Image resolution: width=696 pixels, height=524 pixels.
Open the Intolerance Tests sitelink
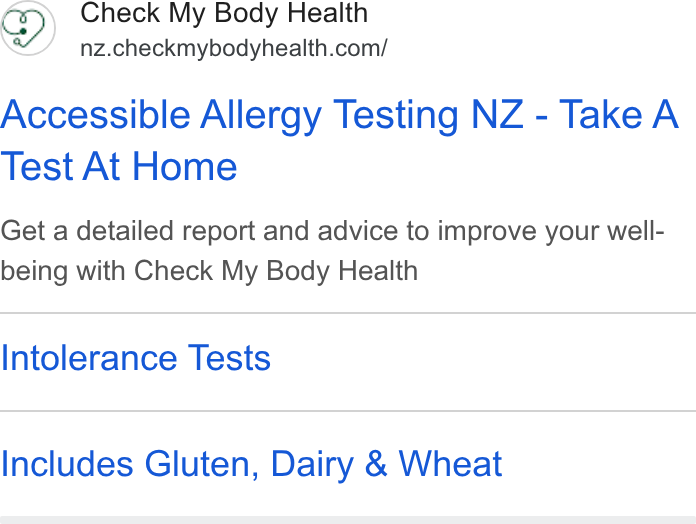[x=135, y=358]
